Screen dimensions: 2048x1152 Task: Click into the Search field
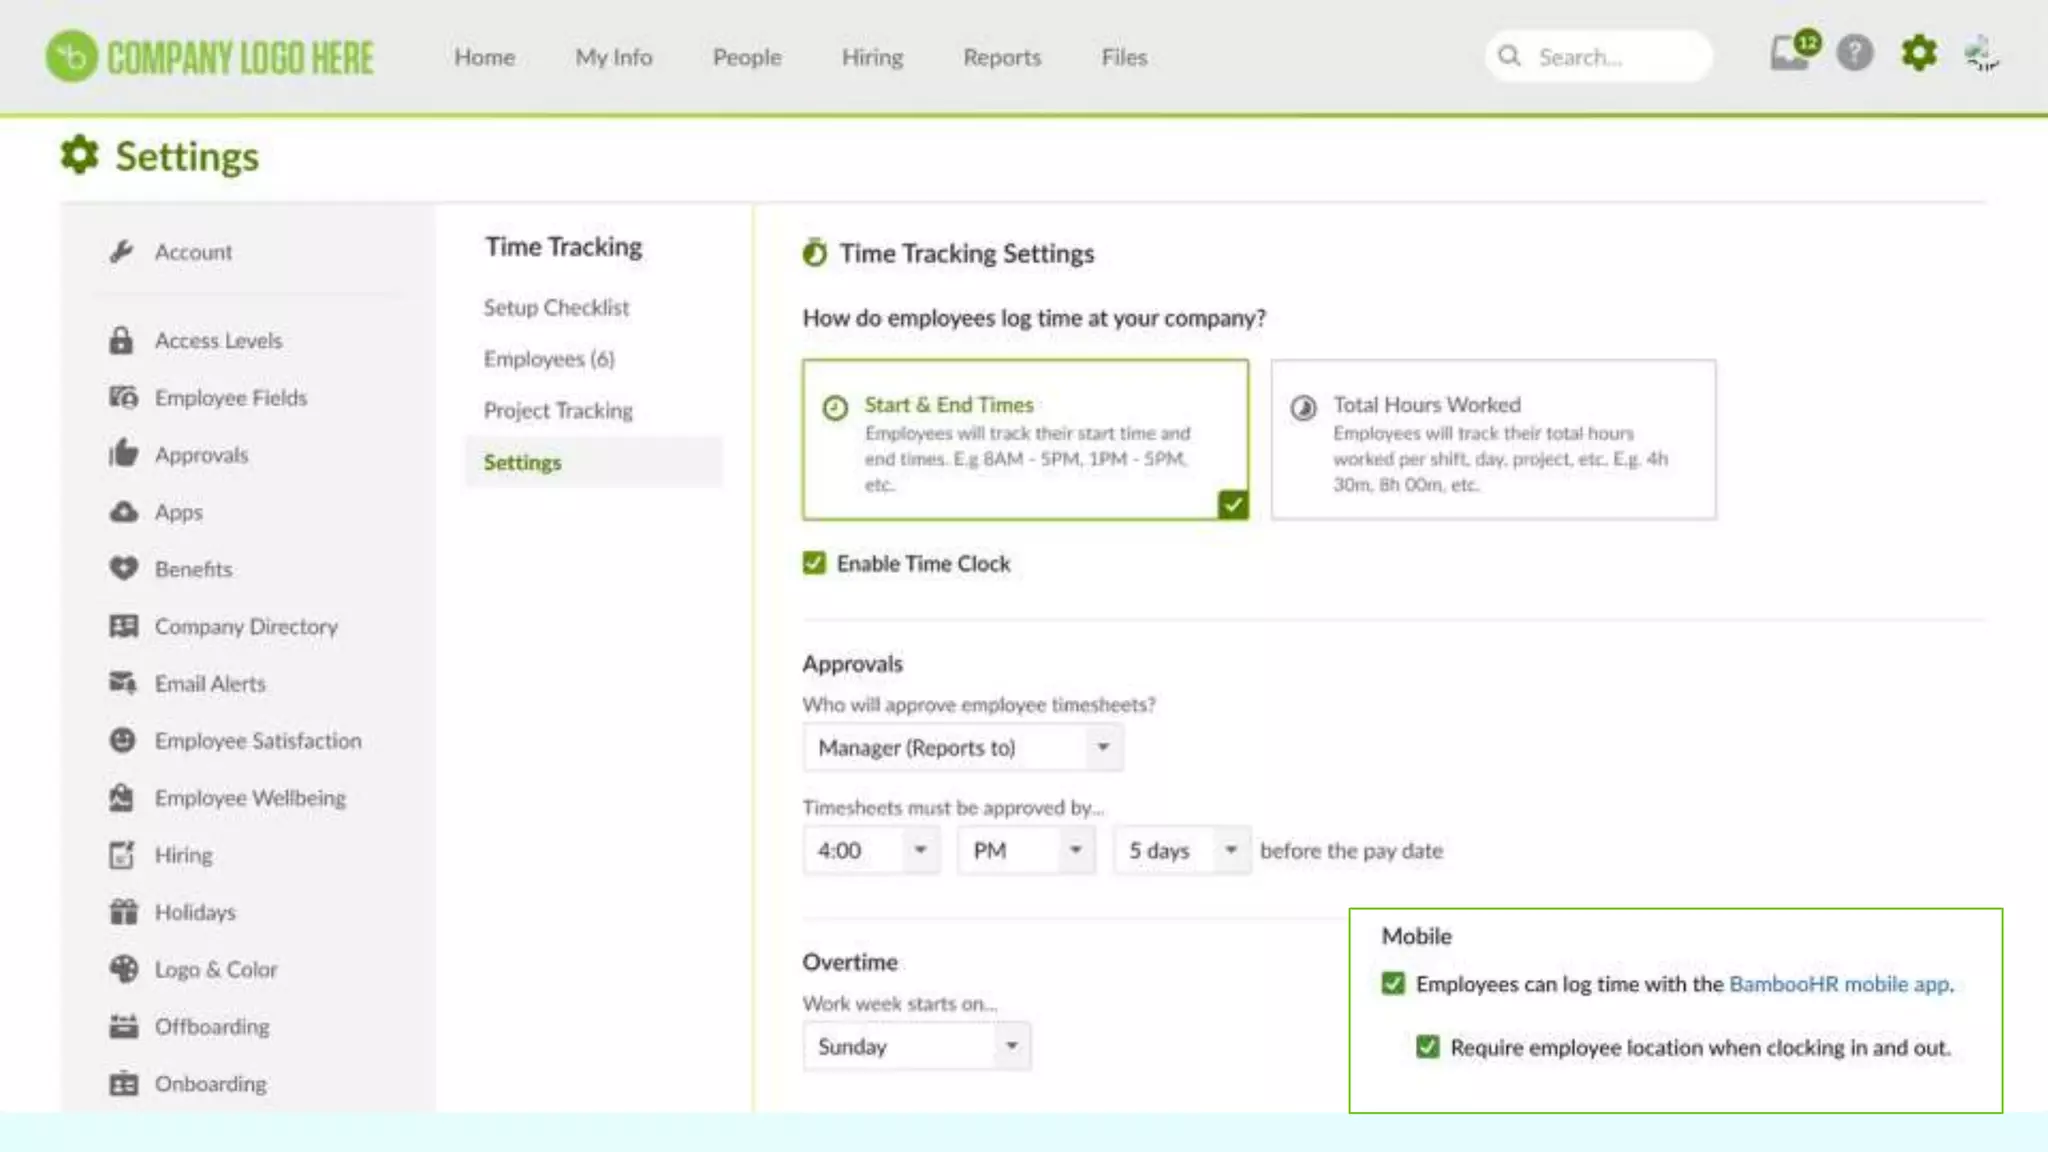click(x=1610, y=57)
